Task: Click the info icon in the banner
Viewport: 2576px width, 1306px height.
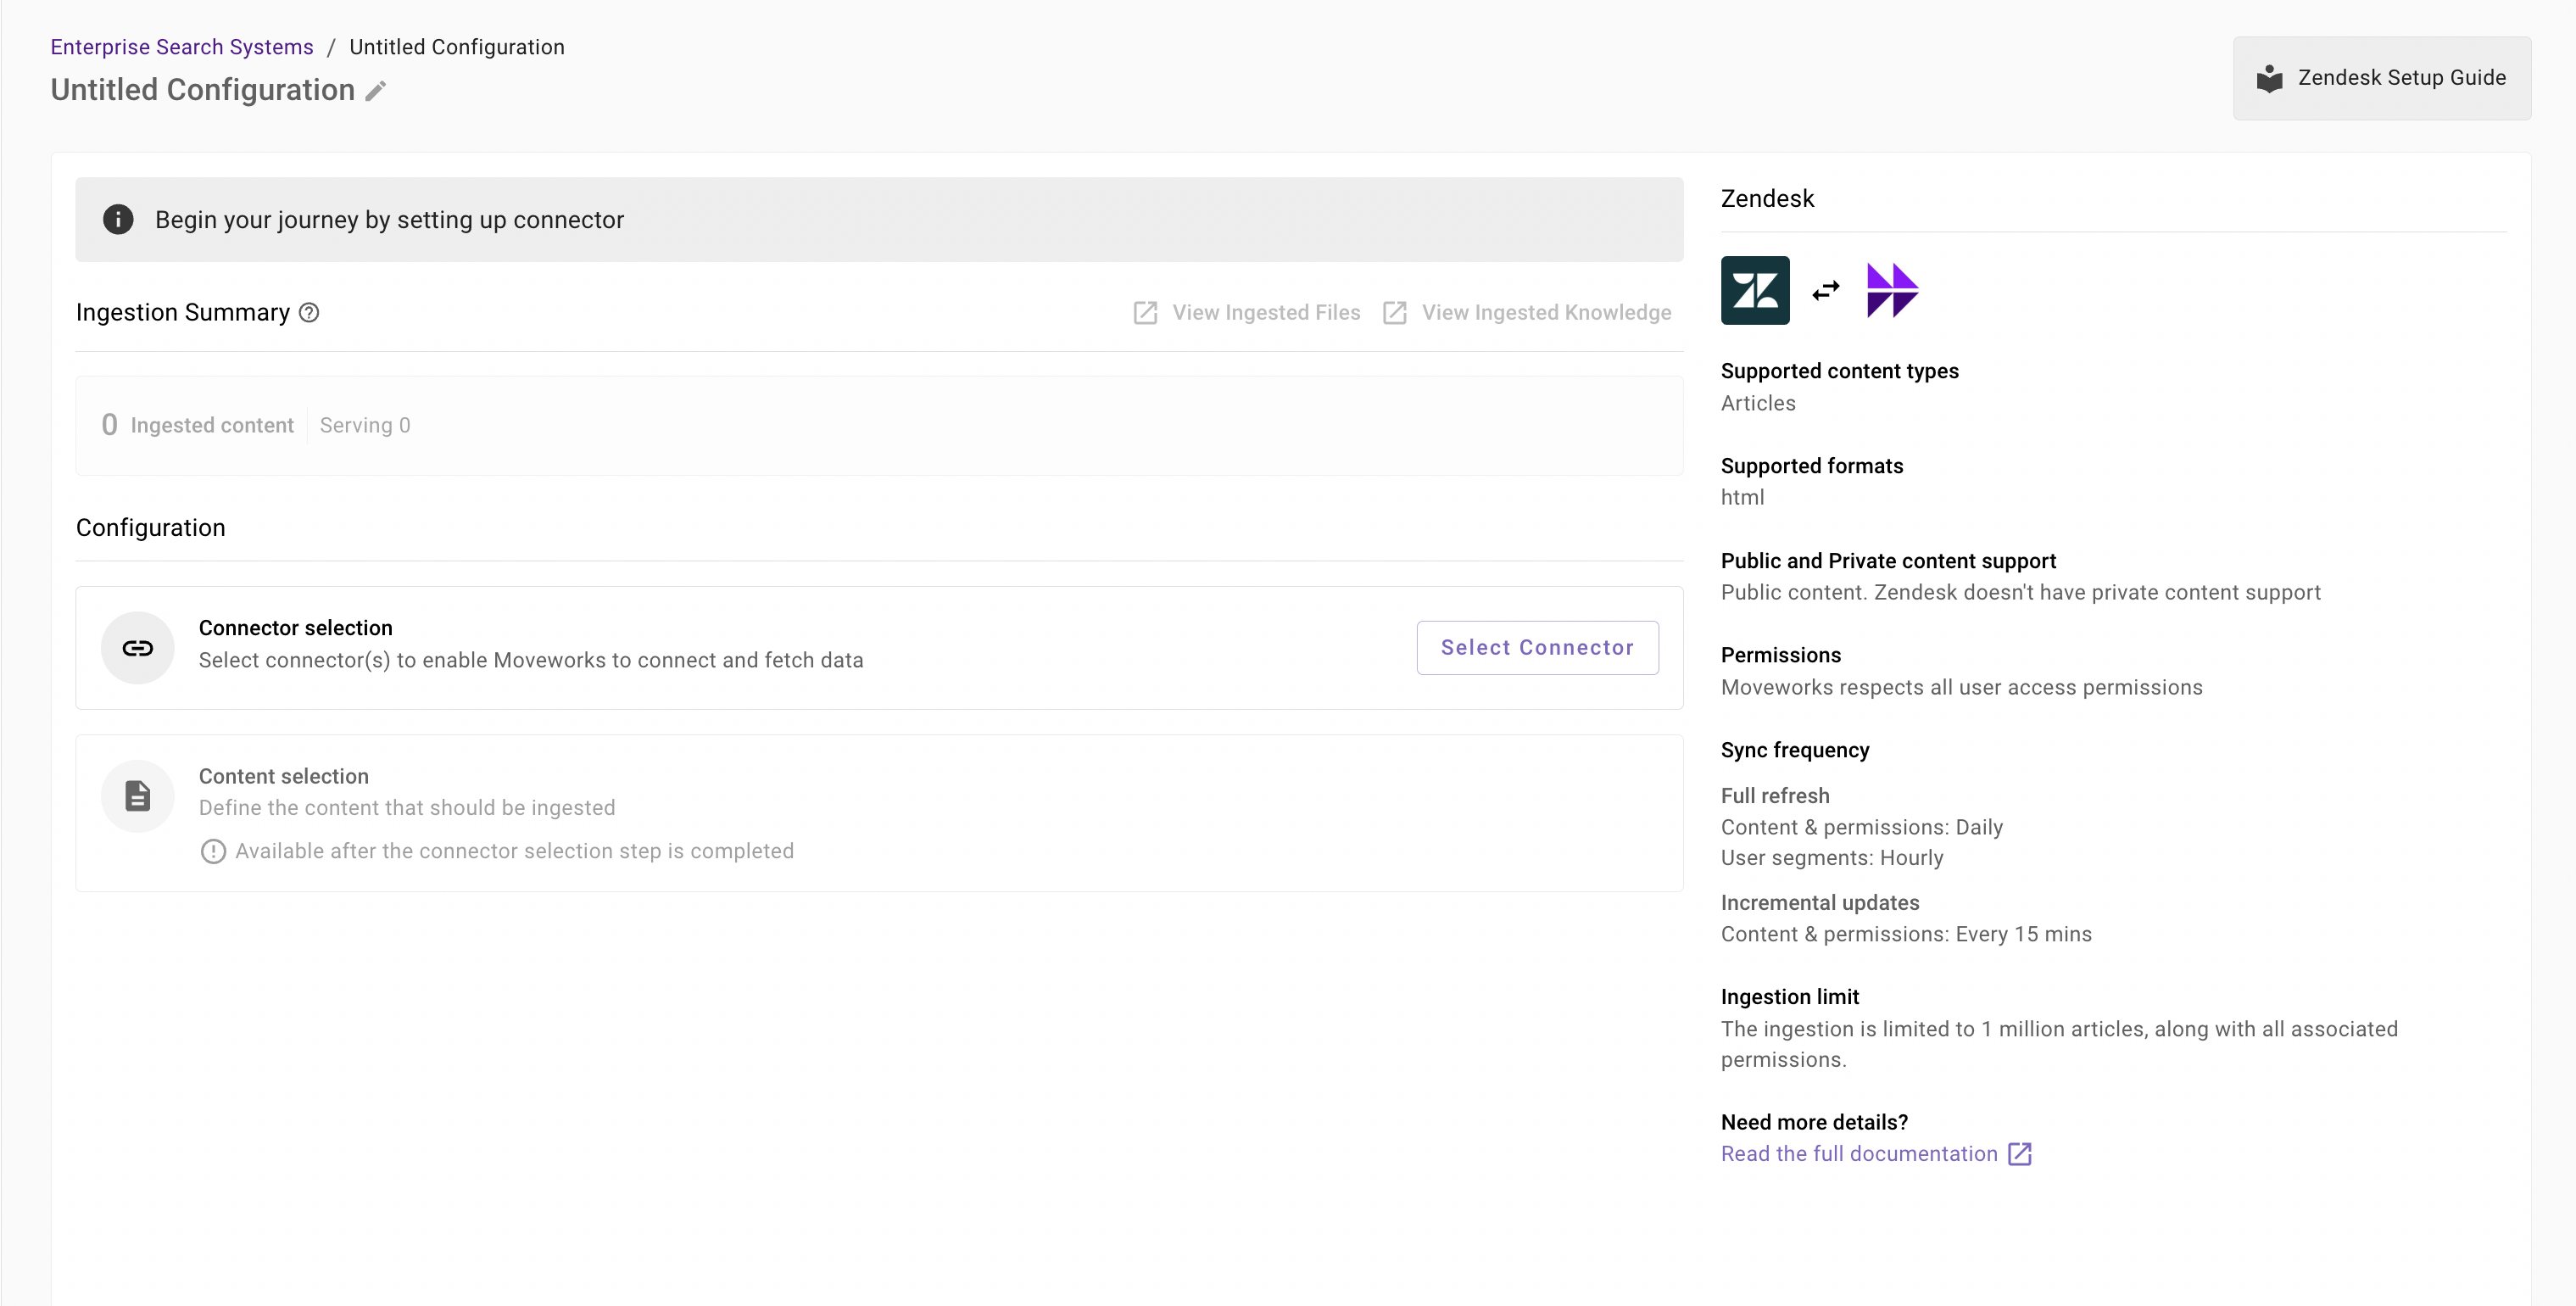Action: coord(118,219)
